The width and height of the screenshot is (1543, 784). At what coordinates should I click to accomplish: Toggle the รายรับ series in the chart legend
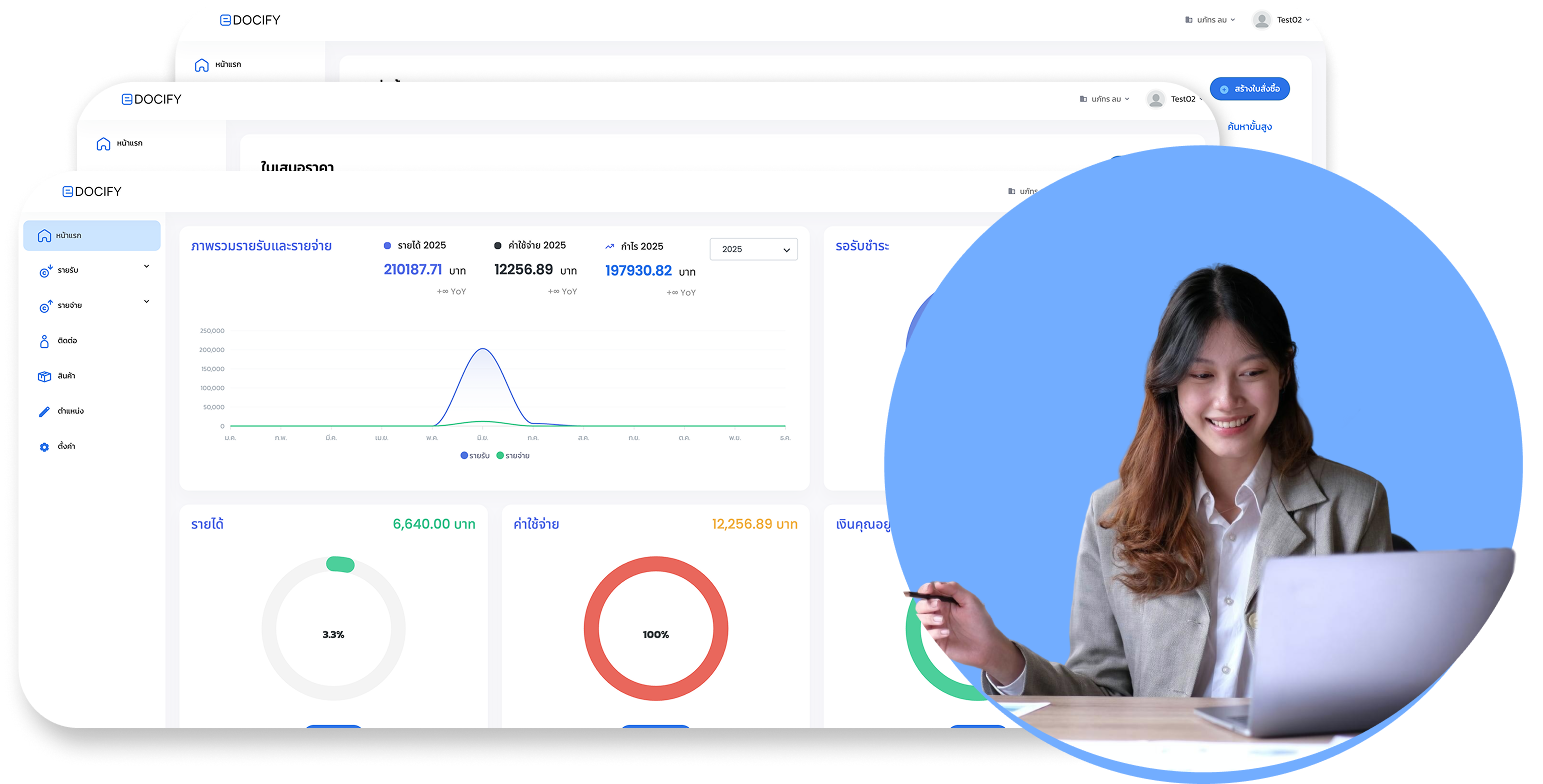click(470, 455)
